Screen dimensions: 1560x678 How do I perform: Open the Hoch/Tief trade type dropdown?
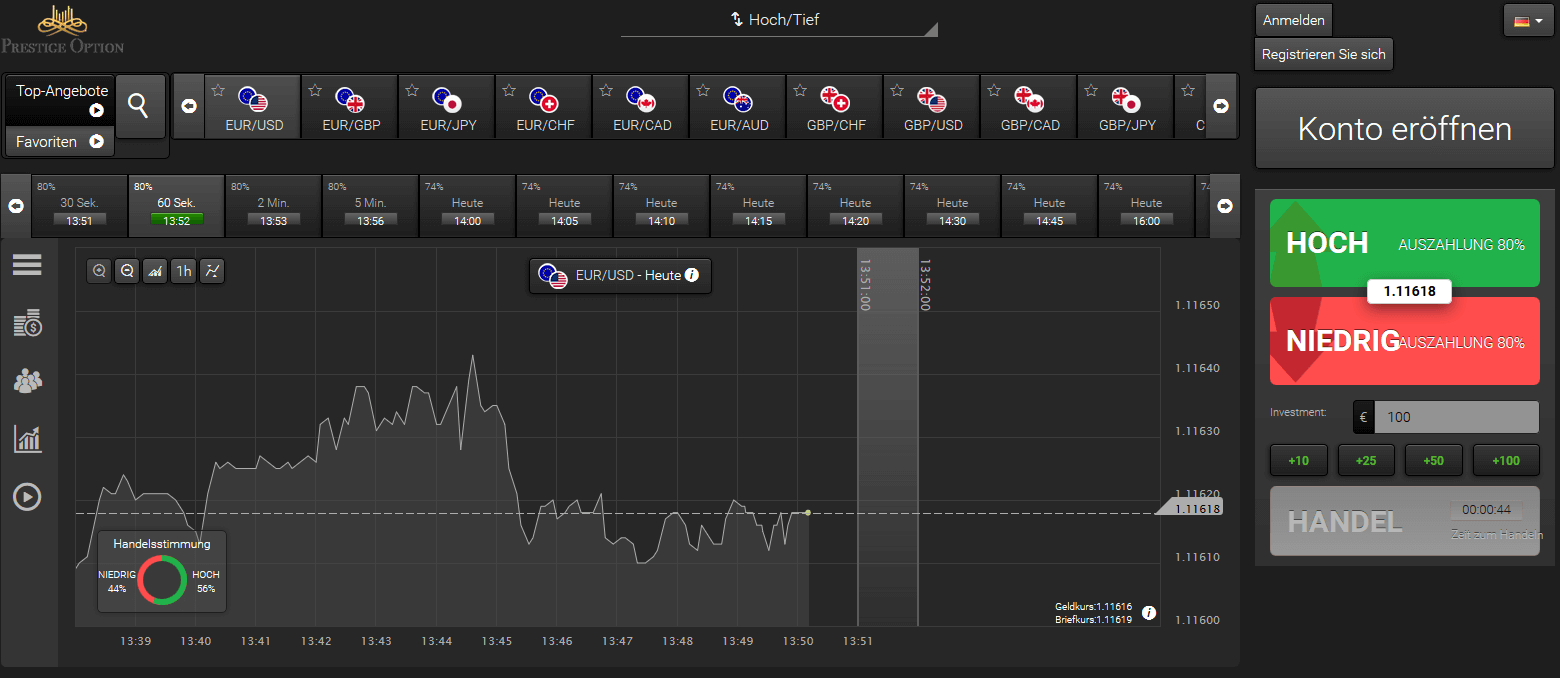tap(779, 19)
